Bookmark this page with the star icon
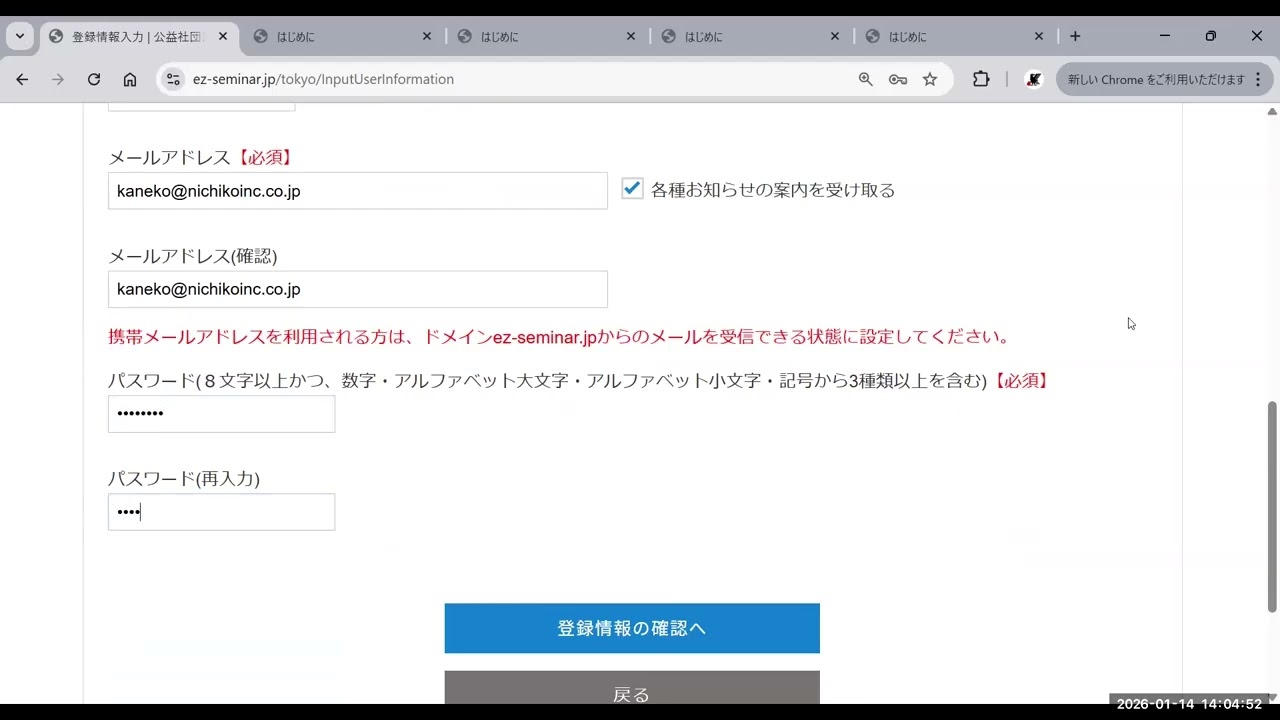Viewport: 1280px width, 720px height. [930, 79]
